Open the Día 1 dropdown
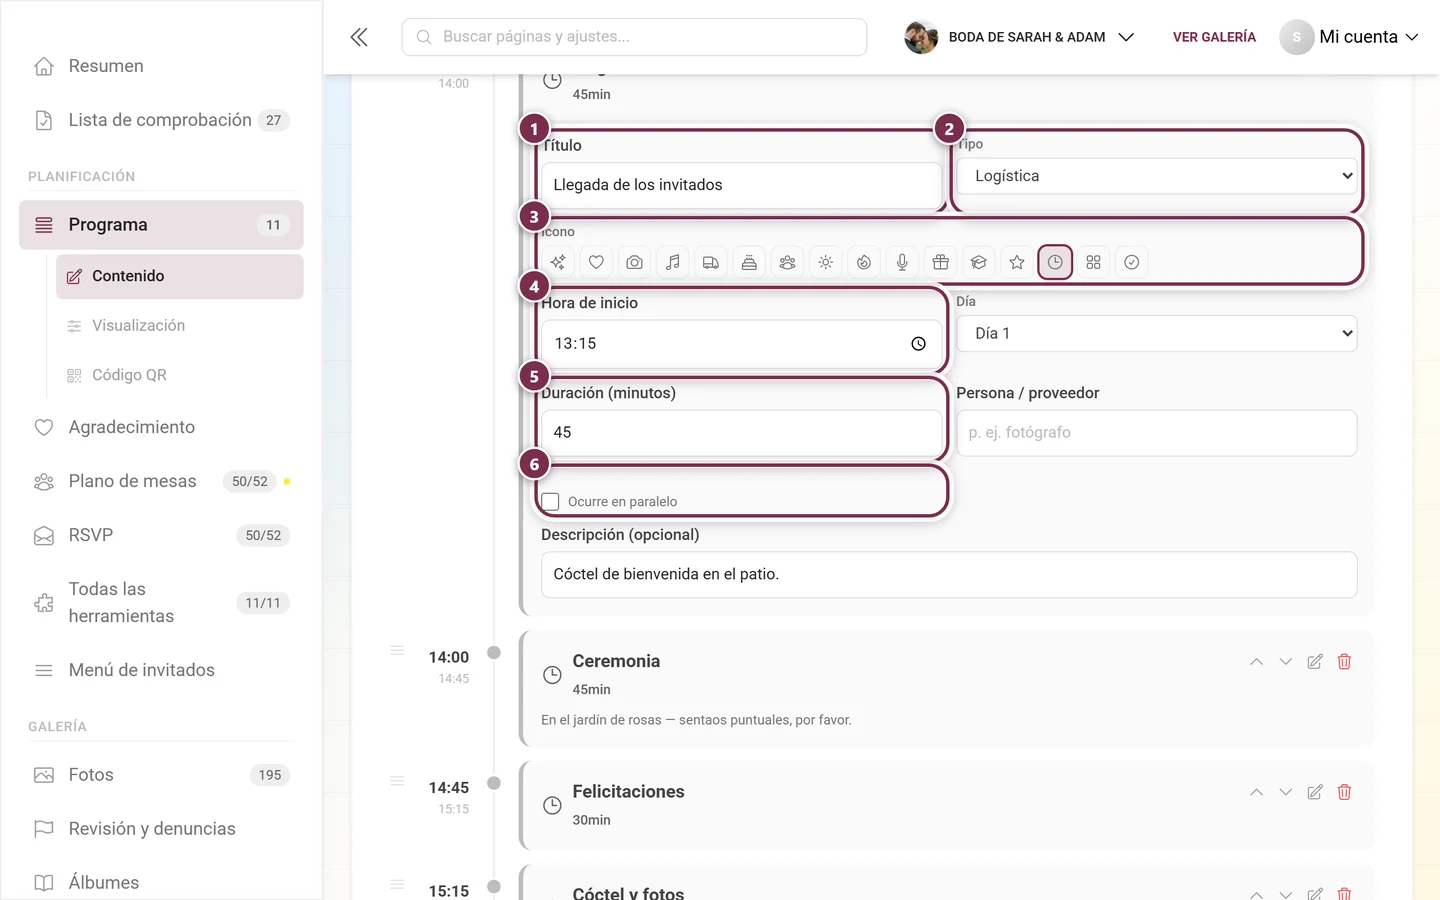This screenshot has height=900, width=1440. point(1157,334)
